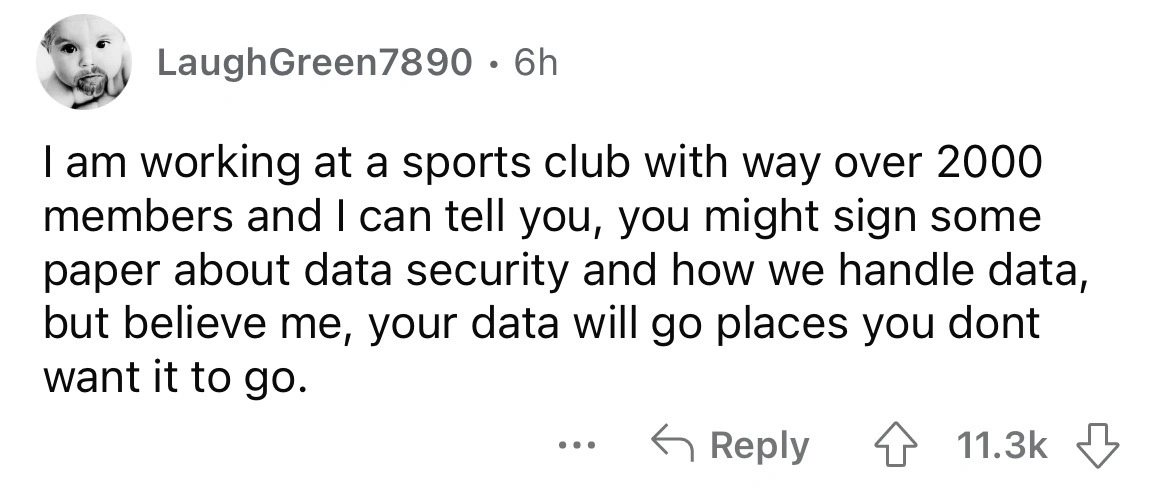Click the 6h comment timestamp
This screenshot has height=490, width=1170.
click(x=534, y=65)
